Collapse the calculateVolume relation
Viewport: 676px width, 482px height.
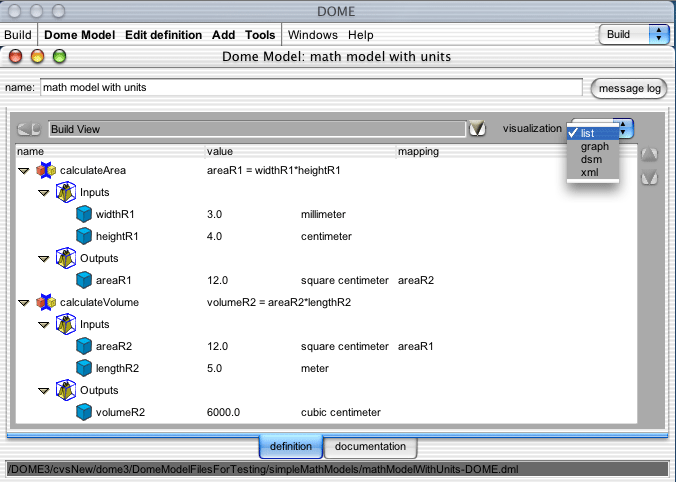tap(24, 303)
